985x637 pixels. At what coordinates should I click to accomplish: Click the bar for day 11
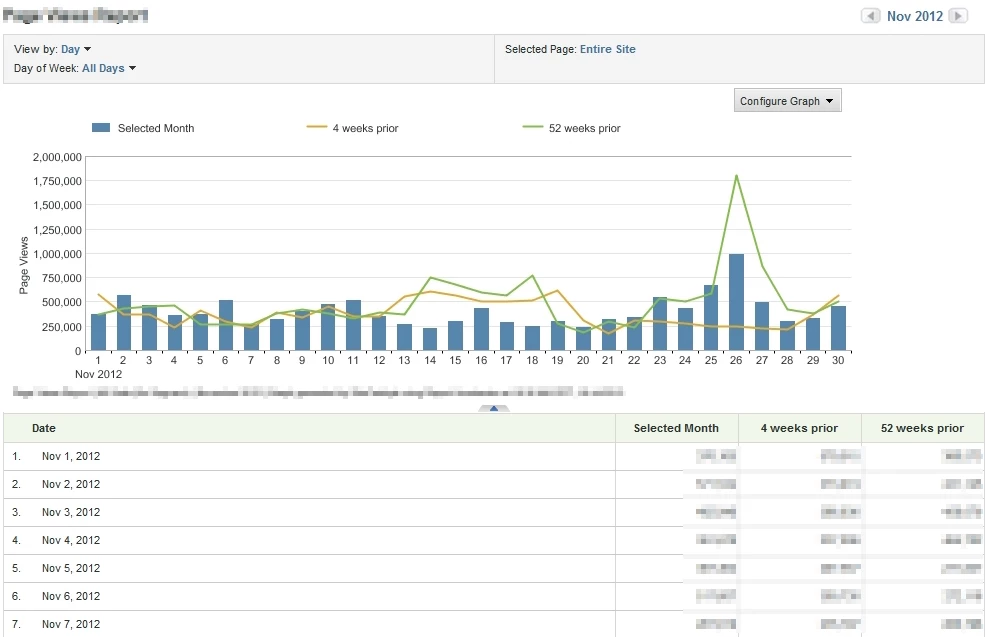(354, 325)
